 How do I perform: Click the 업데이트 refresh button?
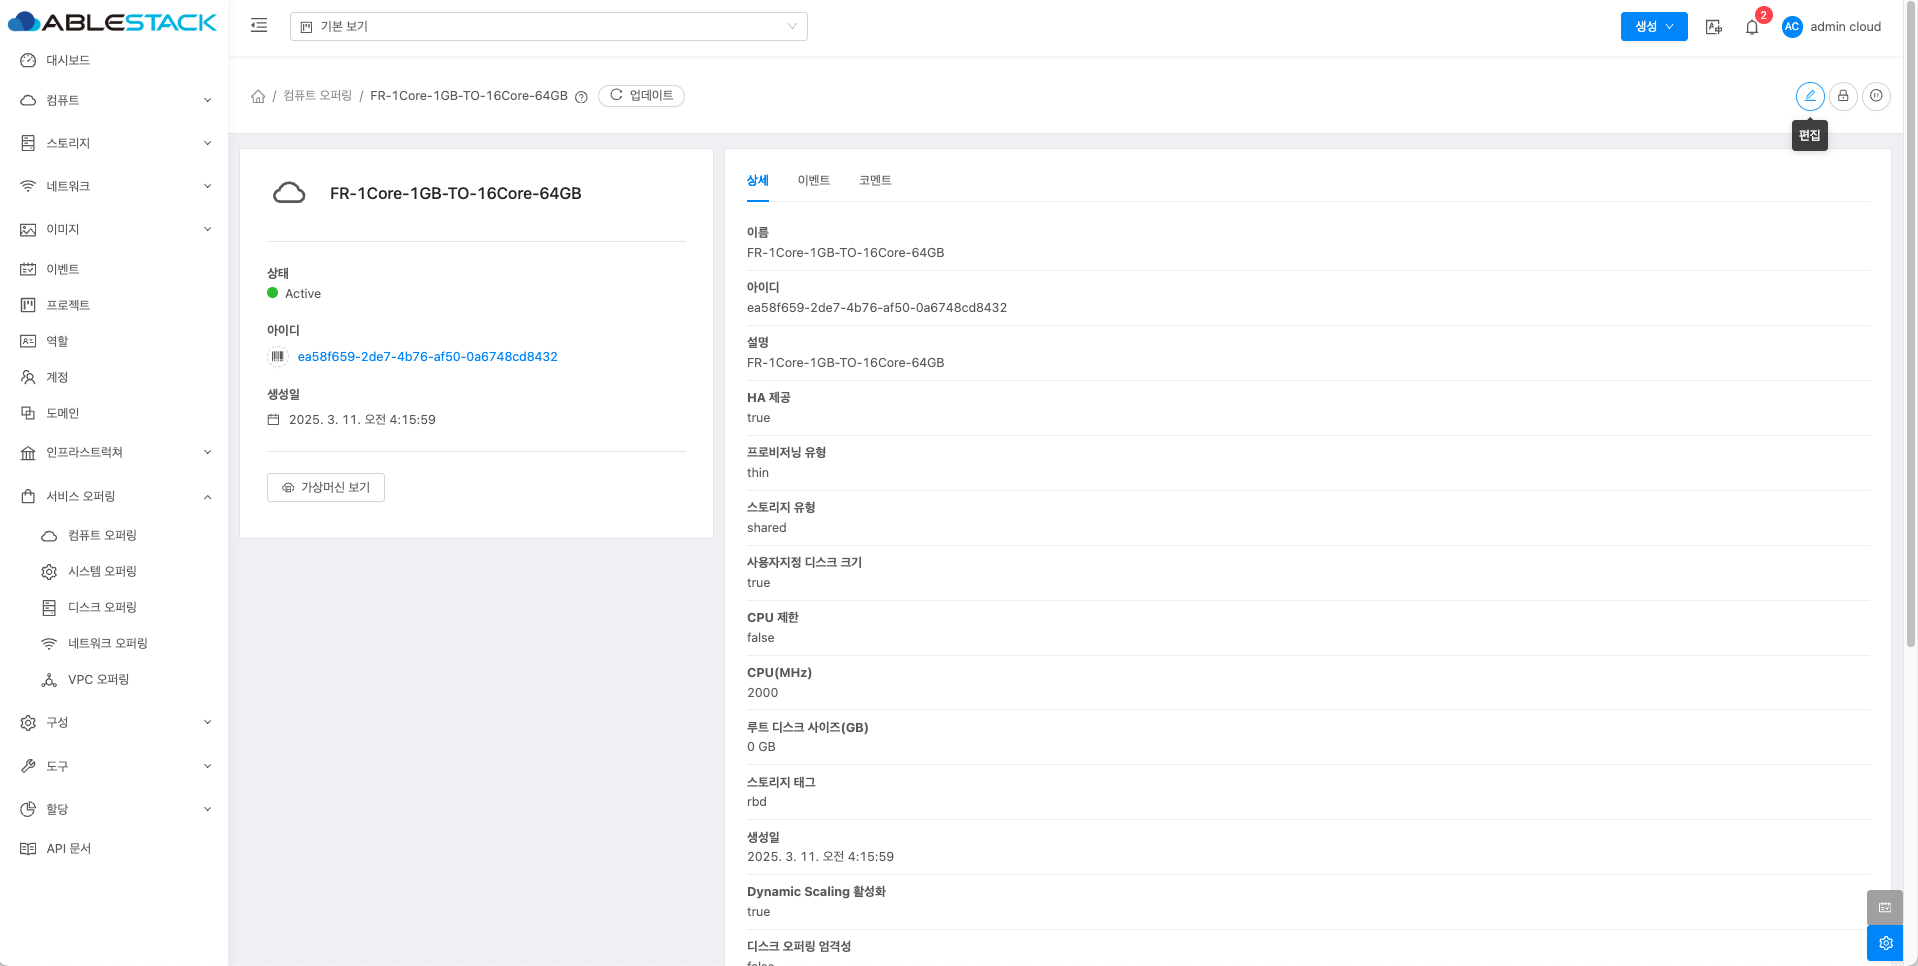coord(641,96)
